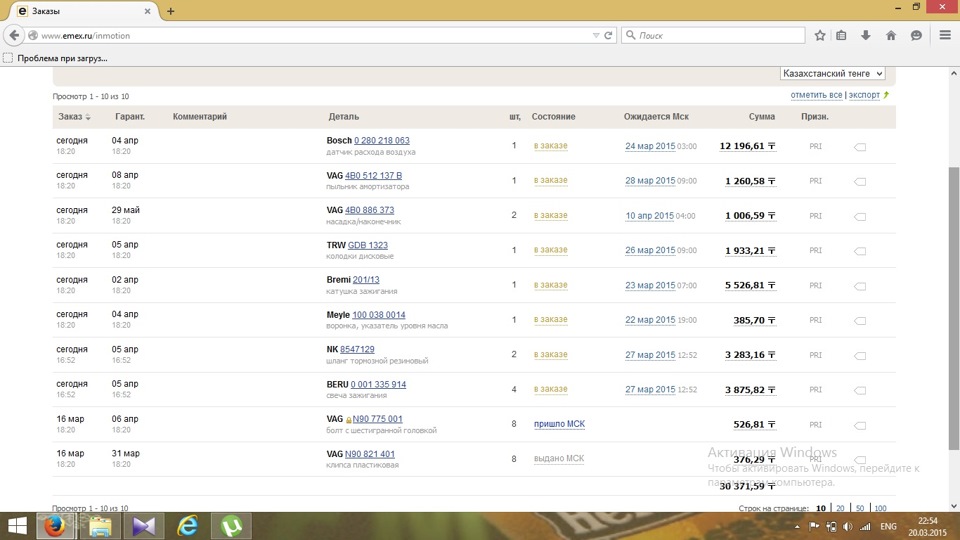960x540 pixels.
Task: Open the bookmarks list icon
Action: (x=841, y=36)
